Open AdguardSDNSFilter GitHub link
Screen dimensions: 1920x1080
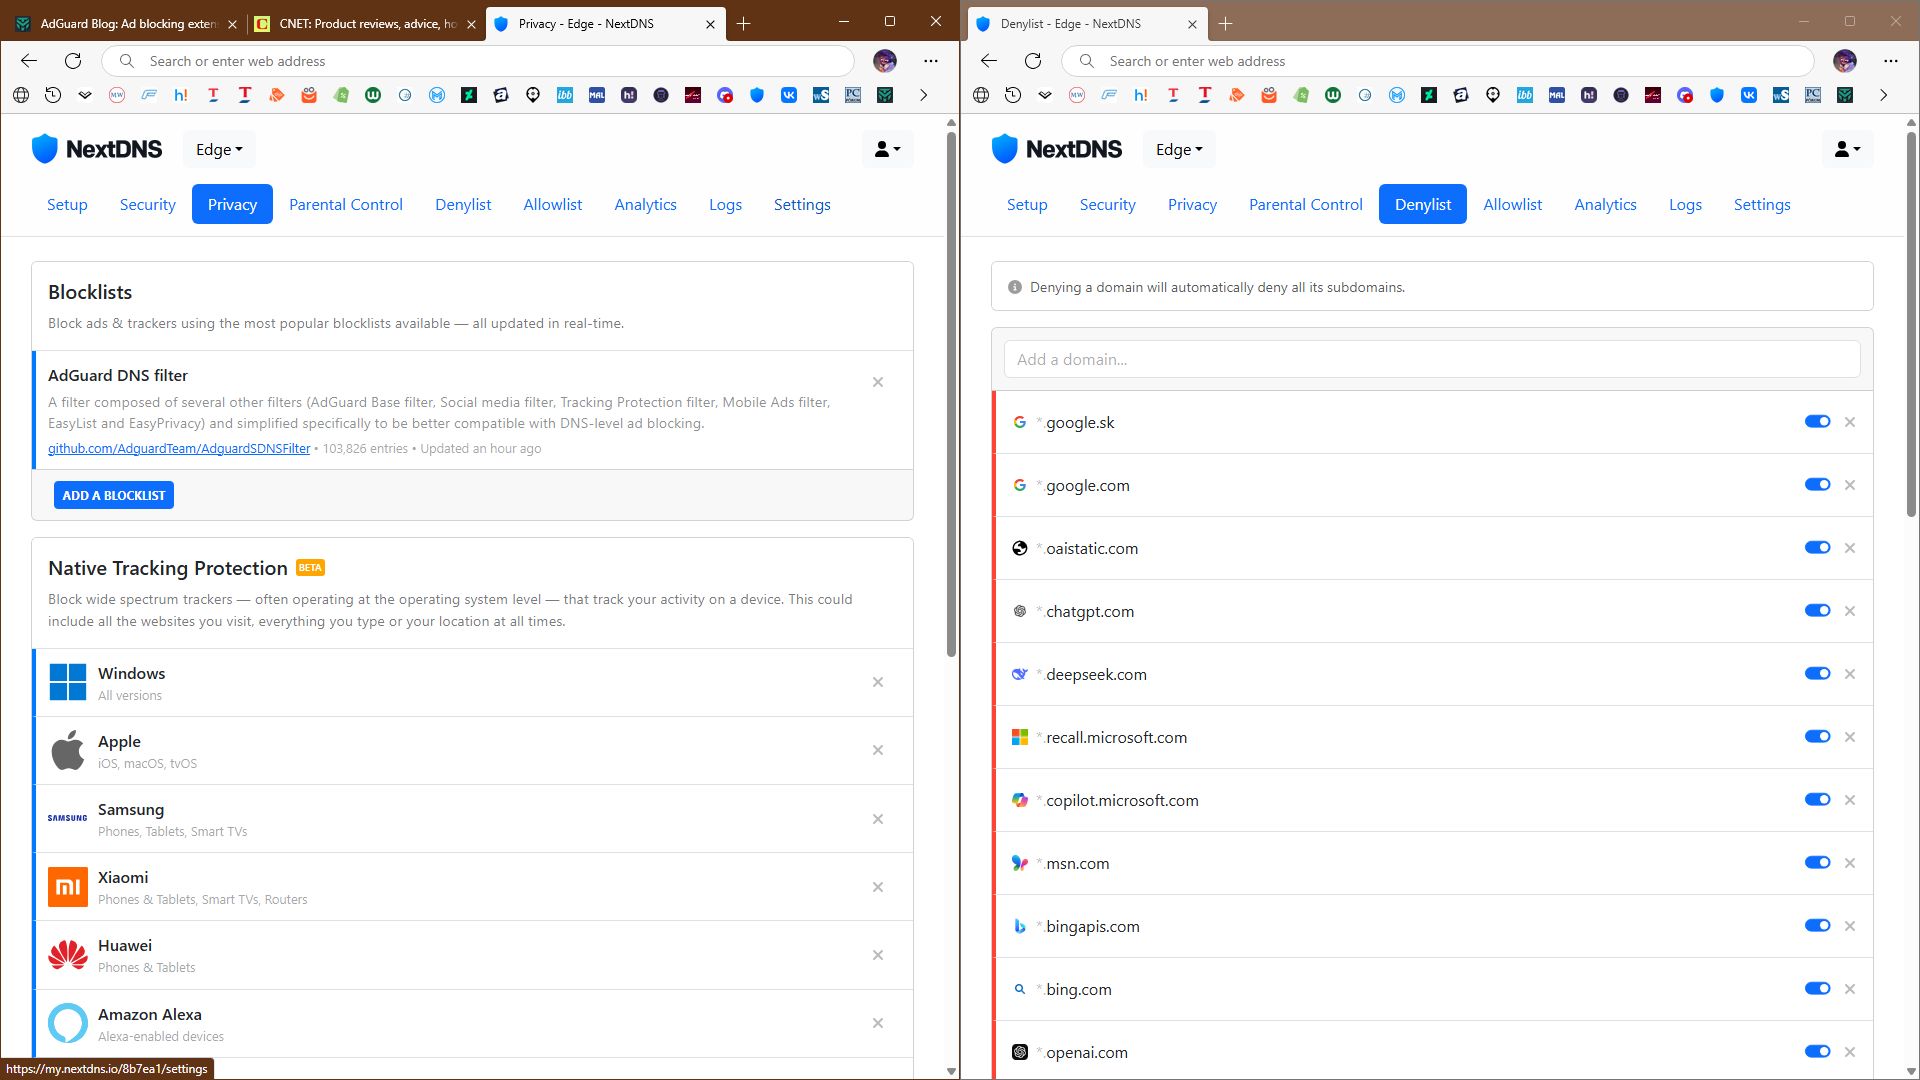coord(179,449)
